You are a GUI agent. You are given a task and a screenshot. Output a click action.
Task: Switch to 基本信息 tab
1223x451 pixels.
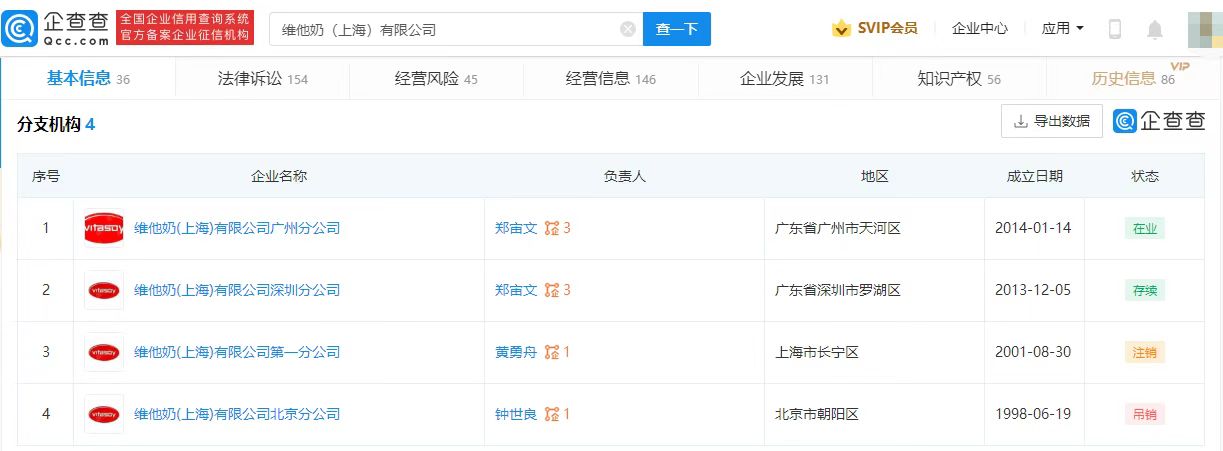88,78
